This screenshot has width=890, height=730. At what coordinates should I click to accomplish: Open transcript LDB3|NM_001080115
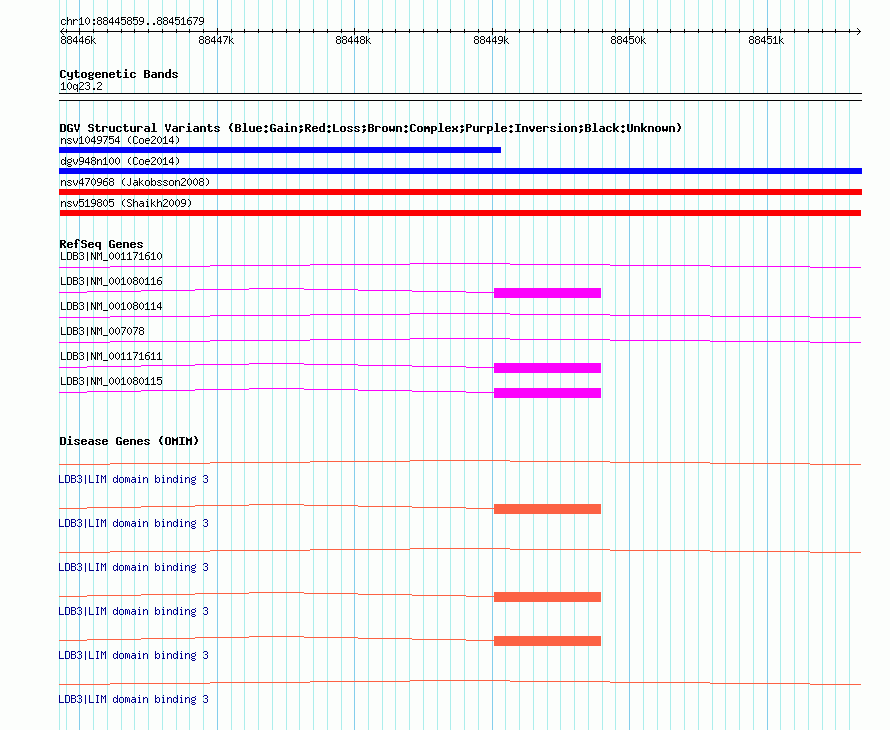pos(111,381)
